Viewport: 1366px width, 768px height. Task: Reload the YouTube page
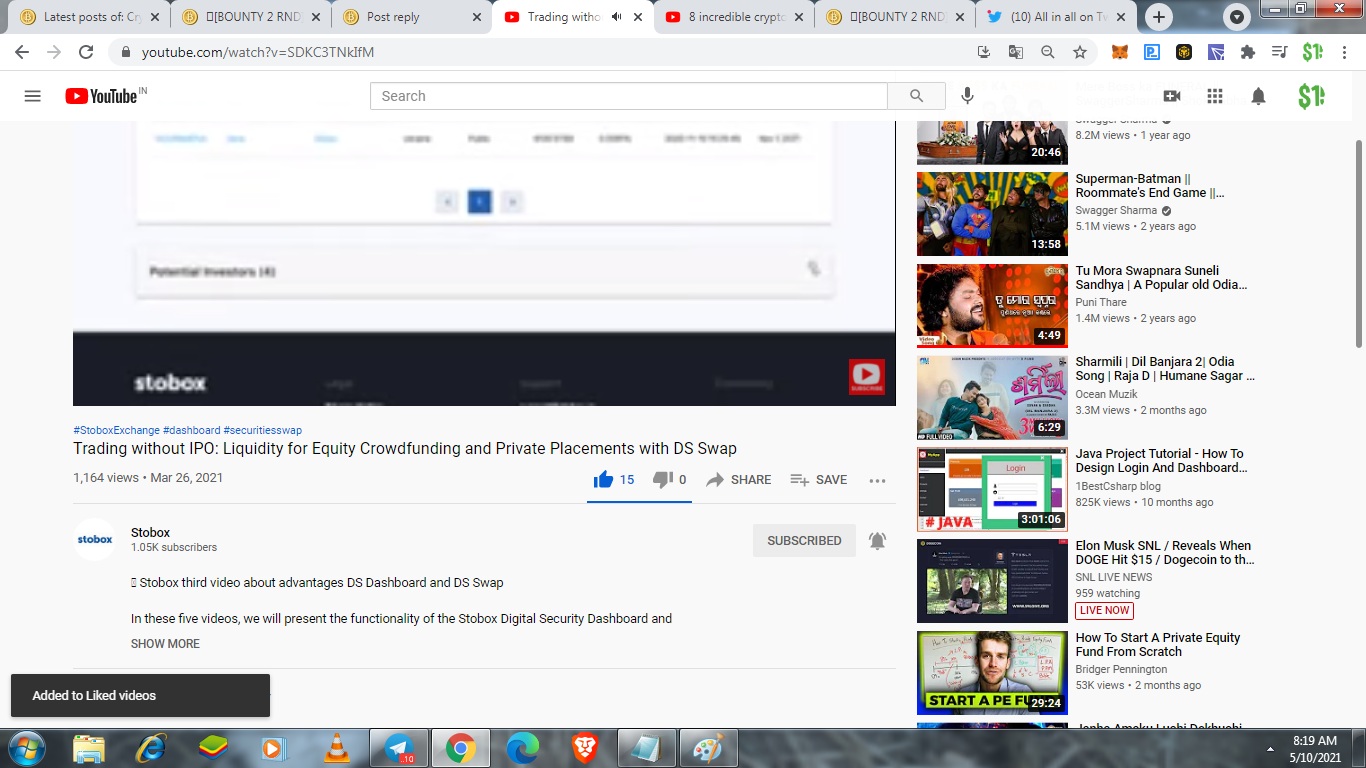86,52
